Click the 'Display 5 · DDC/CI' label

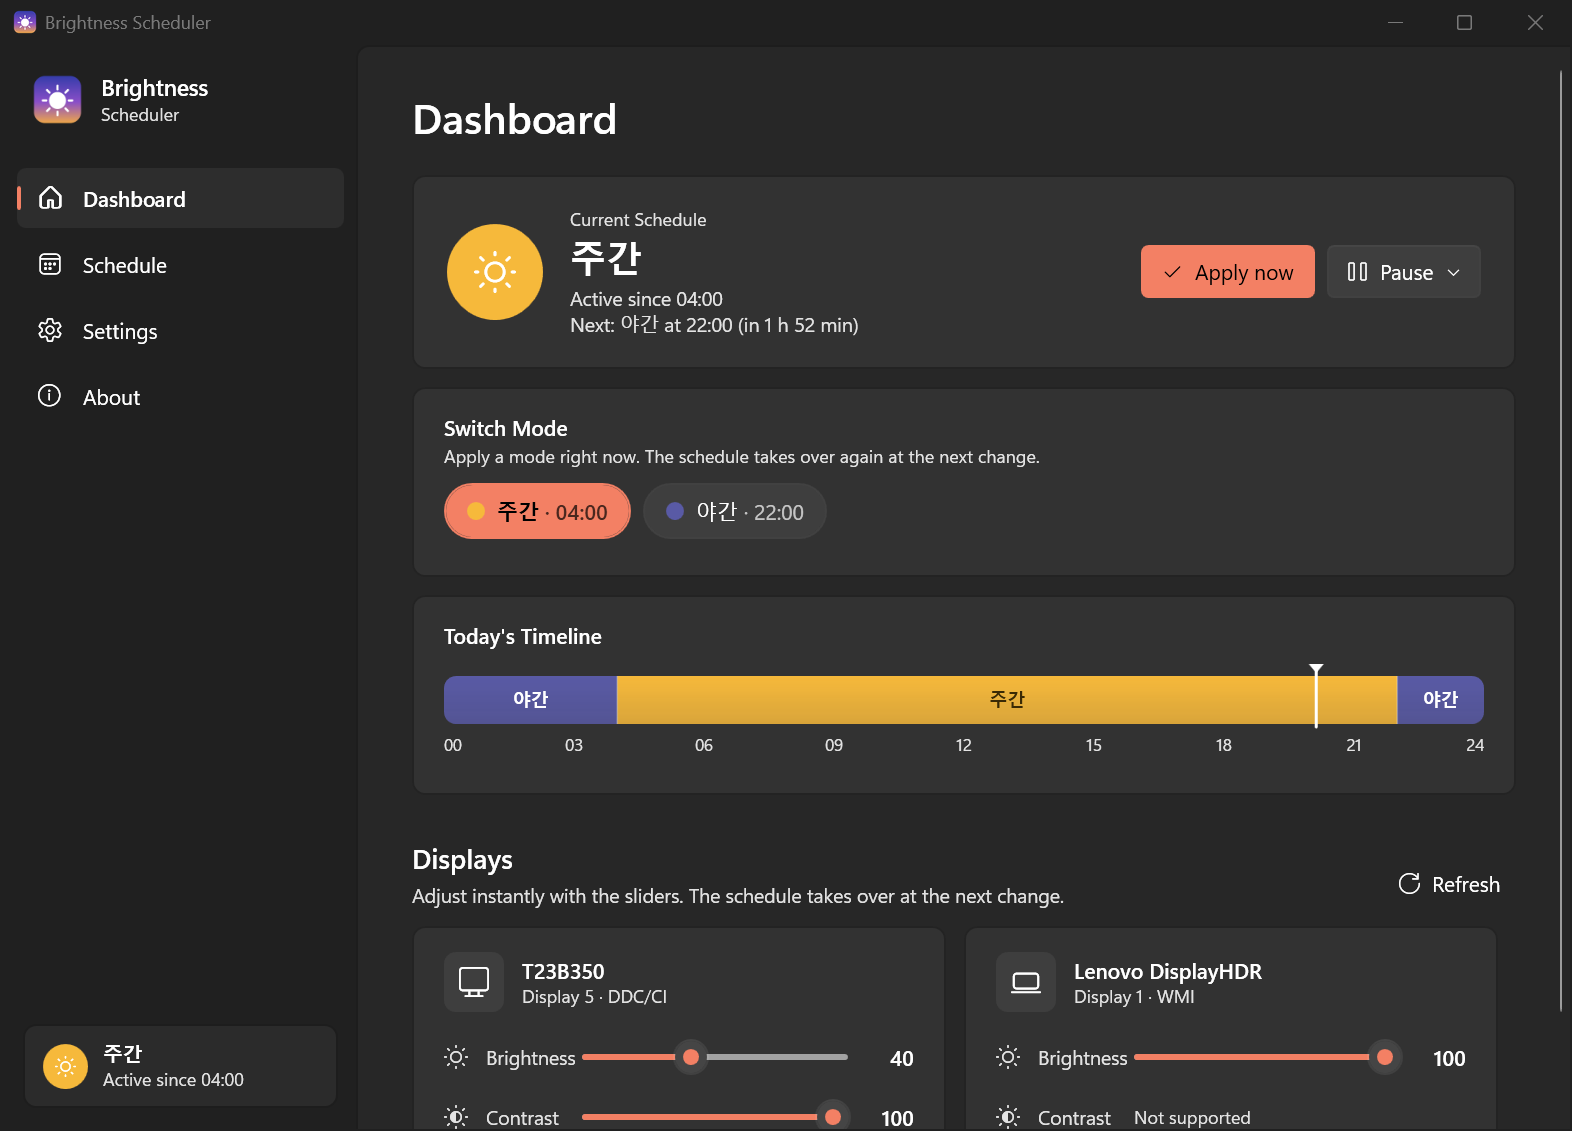click(594, 997)
